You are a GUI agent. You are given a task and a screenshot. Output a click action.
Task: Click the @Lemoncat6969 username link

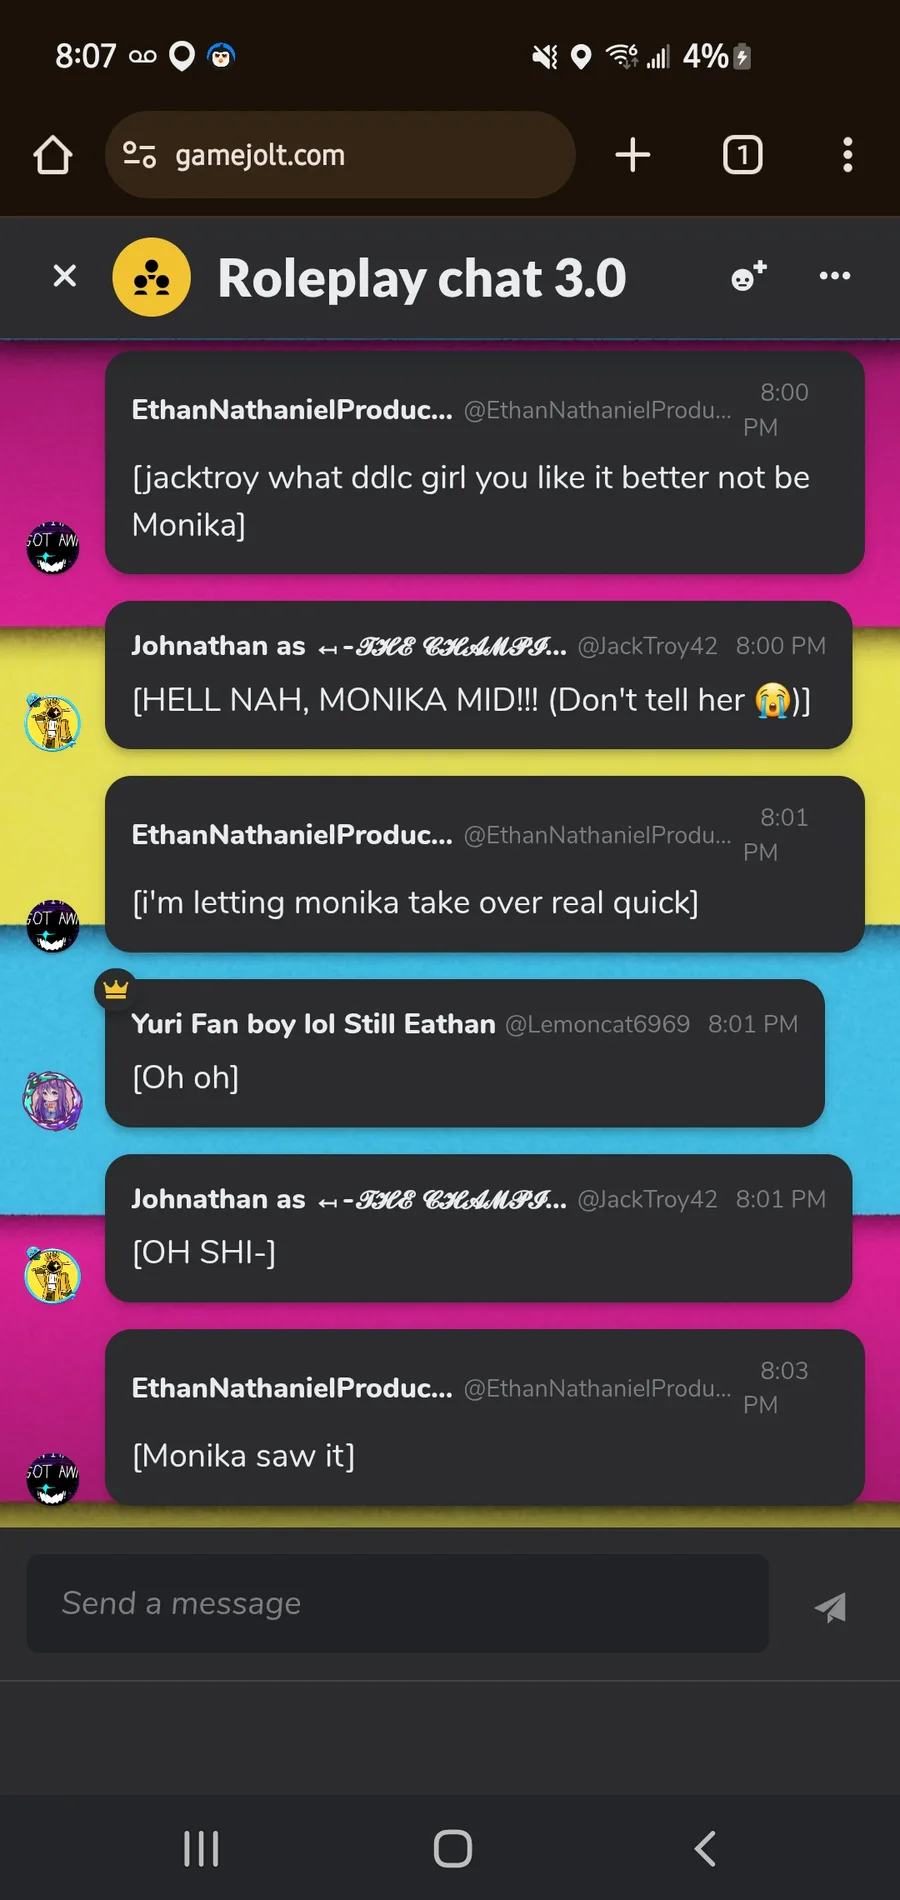click(x=597, y=1024)
